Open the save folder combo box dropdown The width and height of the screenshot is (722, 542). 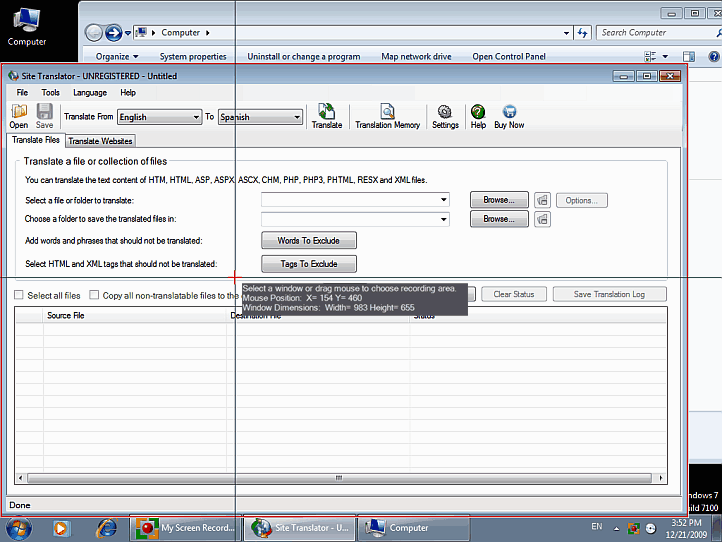[443, 219]
